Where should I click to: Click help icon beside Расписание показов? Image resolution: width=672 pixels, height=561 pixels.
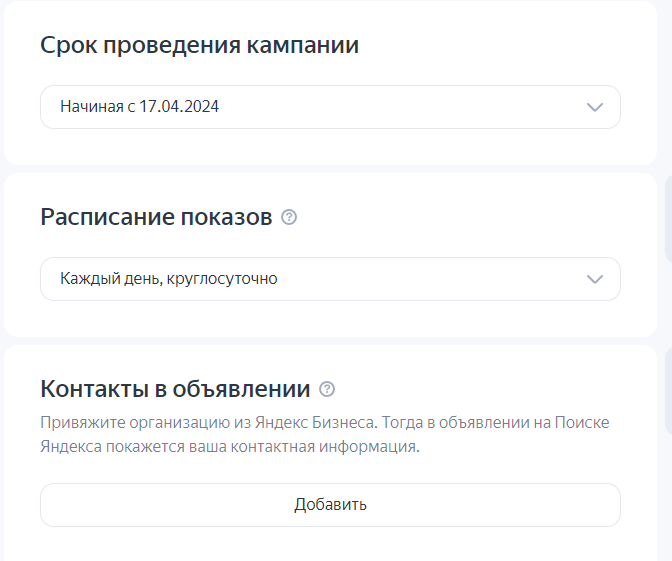(x=289, y=217)
